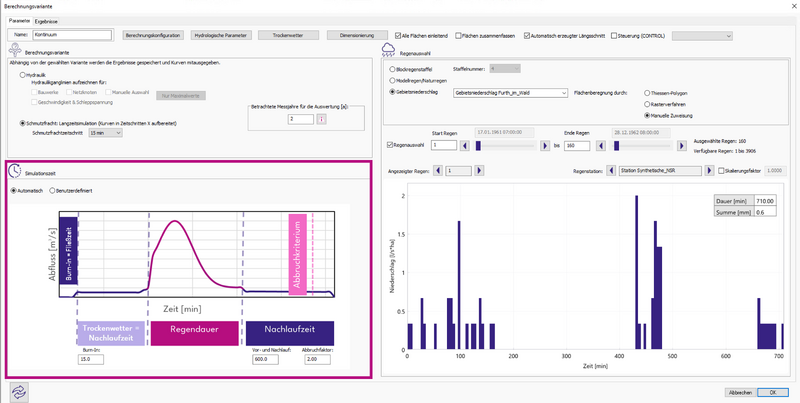Choose Blockregenstaffel radio option

[392, 68]
